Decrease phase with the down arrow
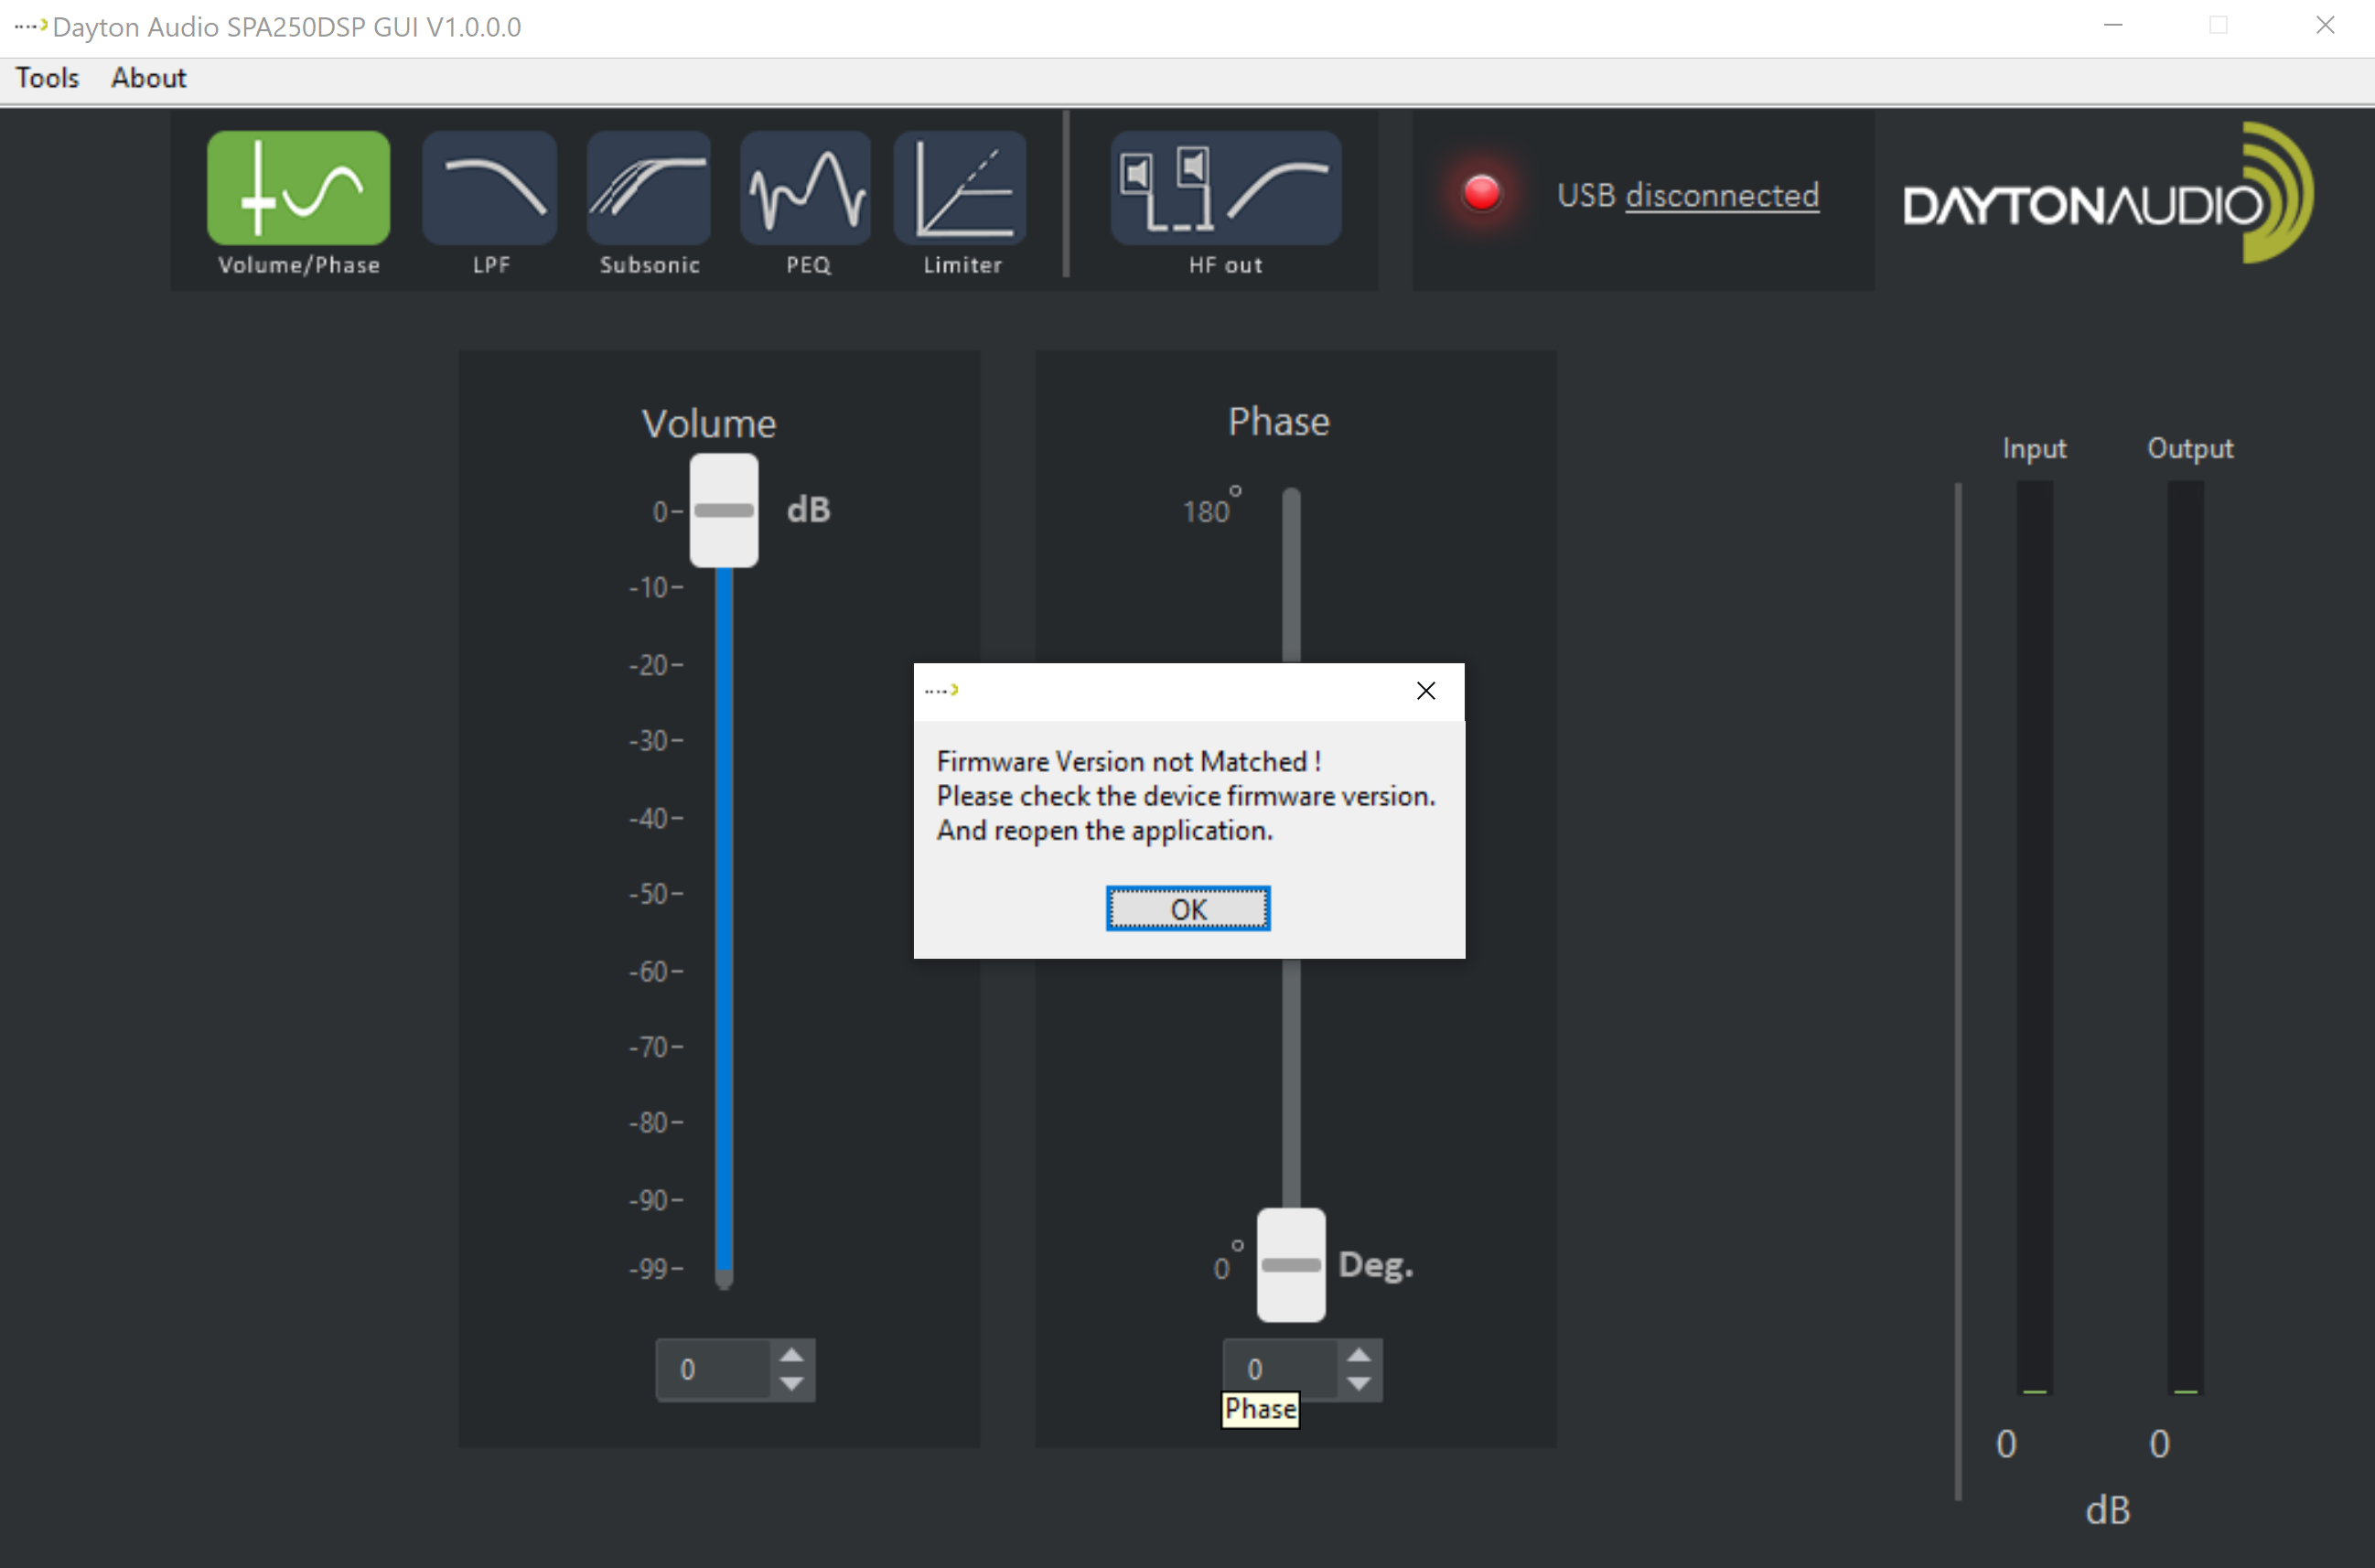 1359,1384
